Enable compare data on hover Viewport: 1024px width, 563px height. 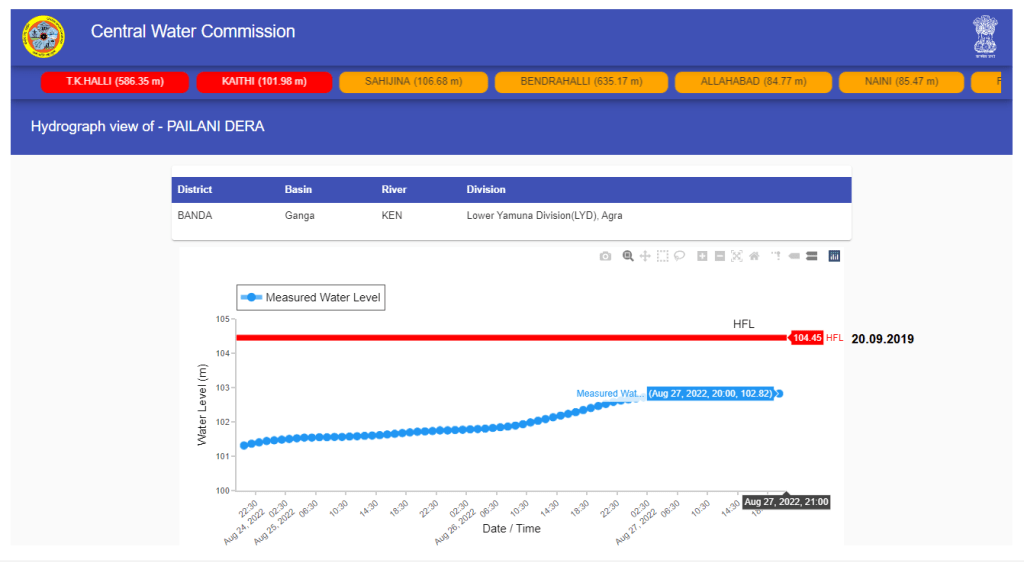click(x=811, y=256)
